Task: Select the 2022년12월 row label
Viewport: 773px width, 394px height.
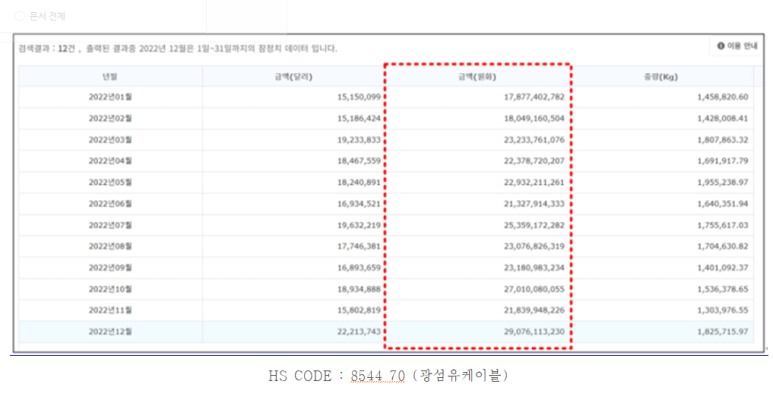Action: click(110, 332)
